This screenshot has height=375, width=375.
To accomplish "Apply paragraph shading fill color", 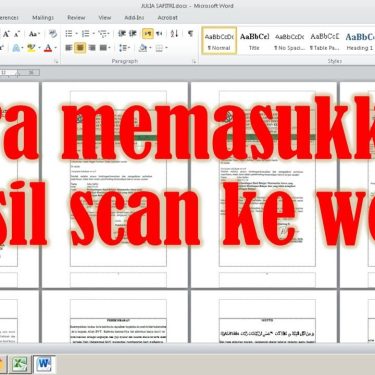I will click(x=143, y=48).
